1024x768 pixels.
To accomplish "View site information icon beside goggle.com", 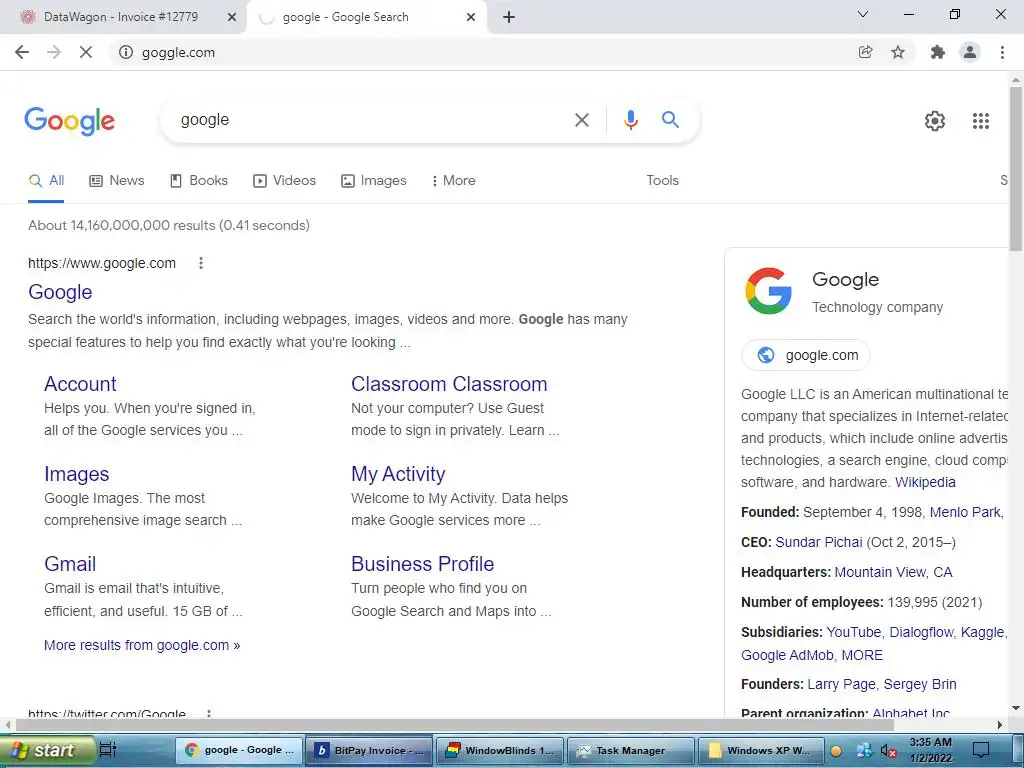I will point(125,52).
